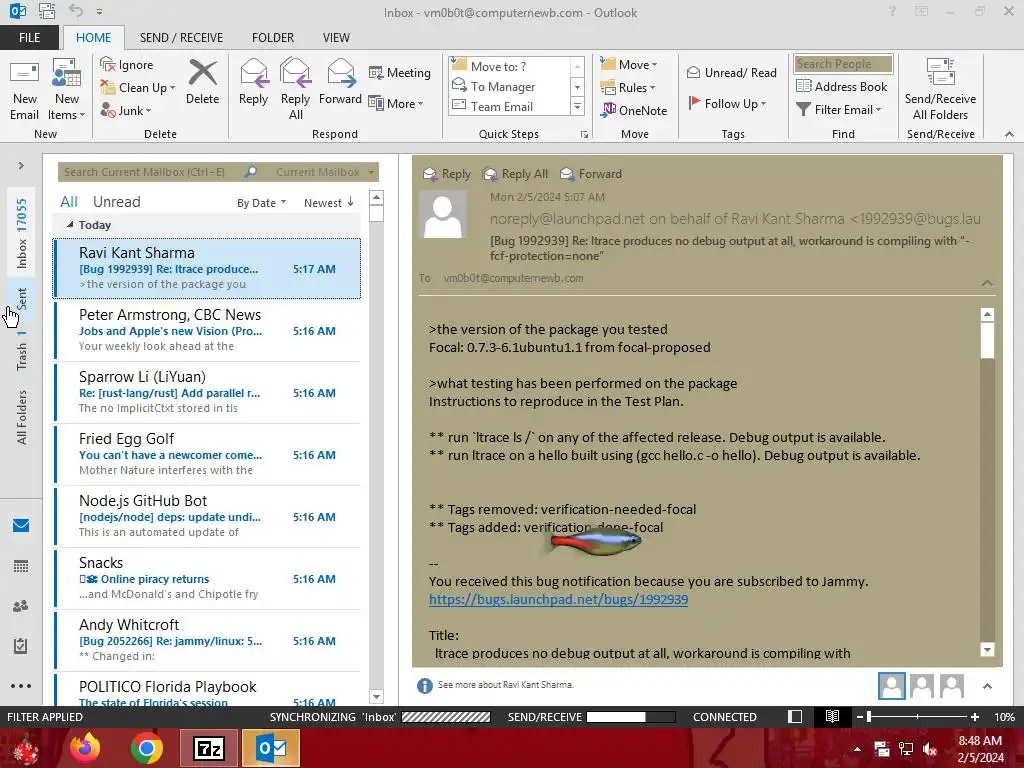The width and height of the screenshot is (1024, 768).
Task: Respond with a Meeting
Action: coord(400,72)
